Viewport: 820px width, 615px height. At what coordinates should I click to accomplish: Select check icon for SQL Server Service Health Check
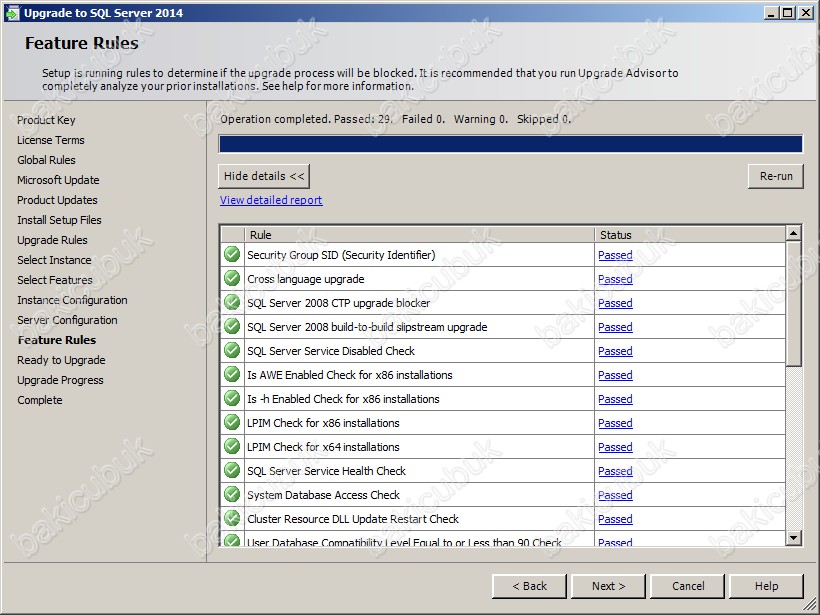click(232, 471)
